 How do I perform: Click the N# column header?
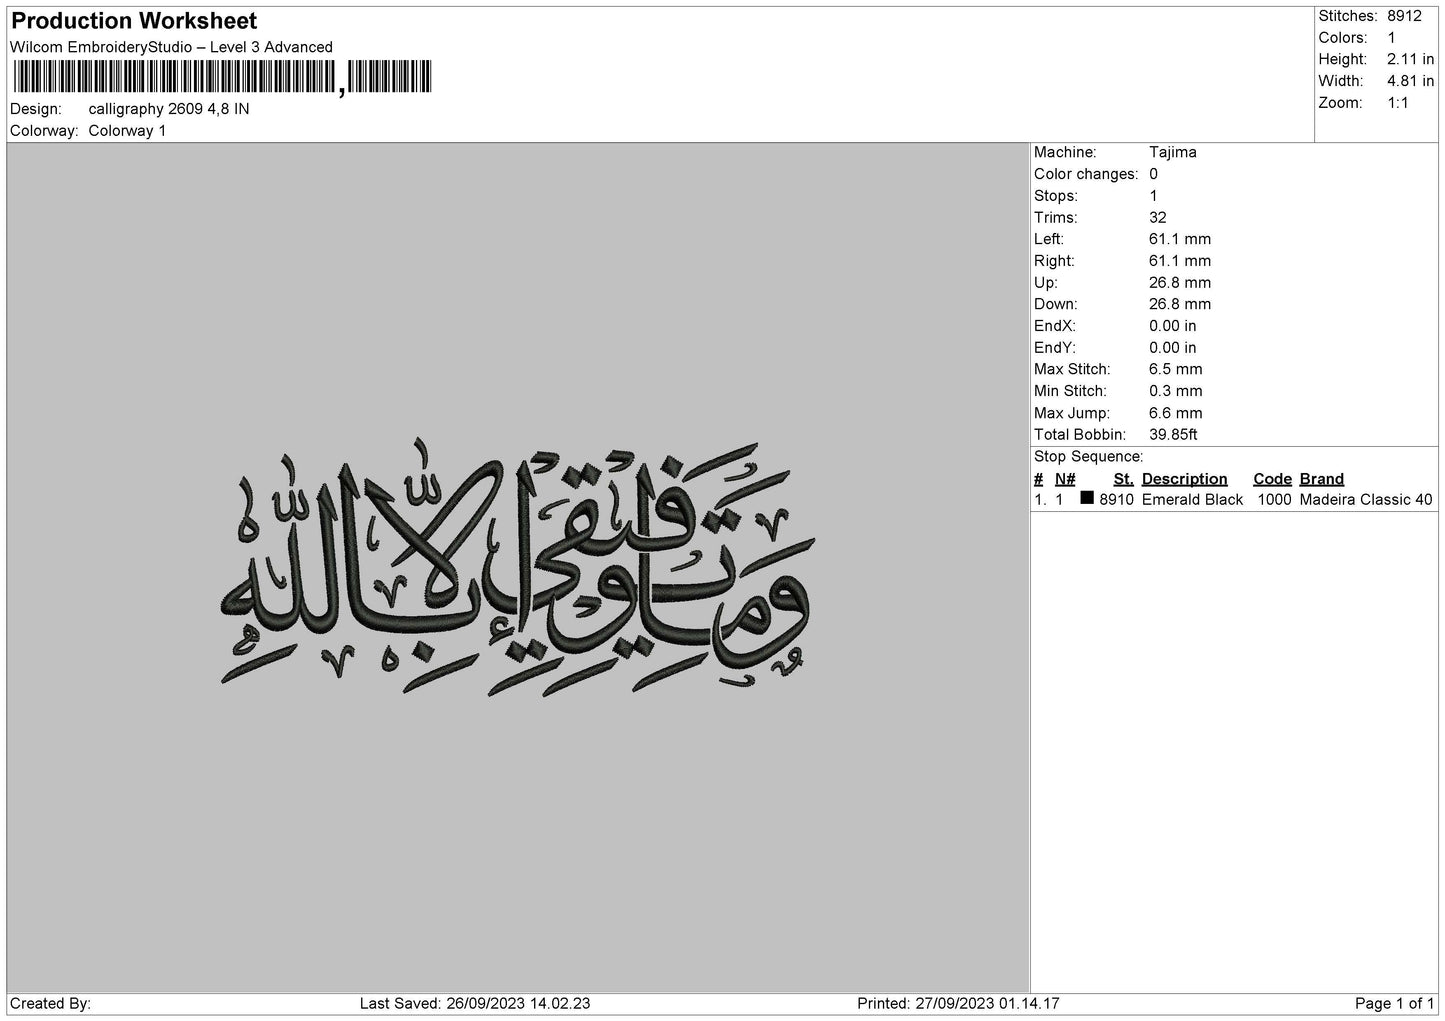tap(1065, 479)
